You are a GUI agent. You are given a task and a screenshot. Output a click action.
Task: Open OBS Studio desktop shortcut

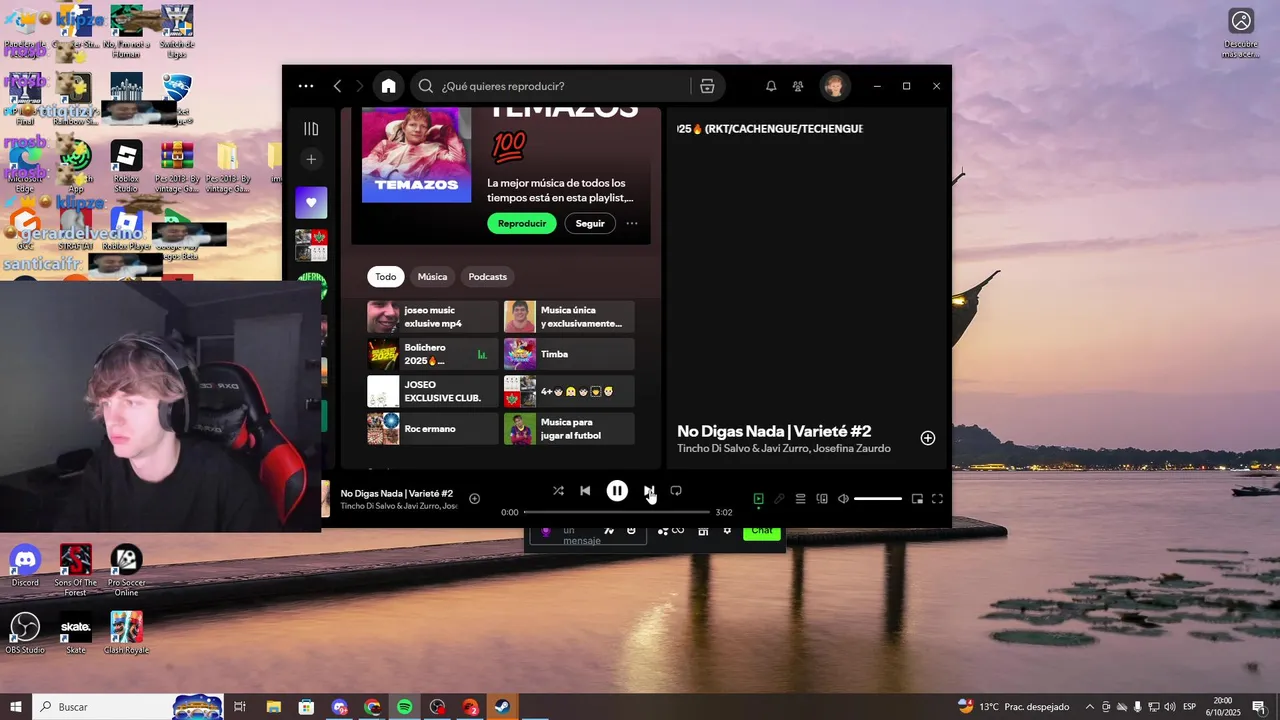[25, 633]
